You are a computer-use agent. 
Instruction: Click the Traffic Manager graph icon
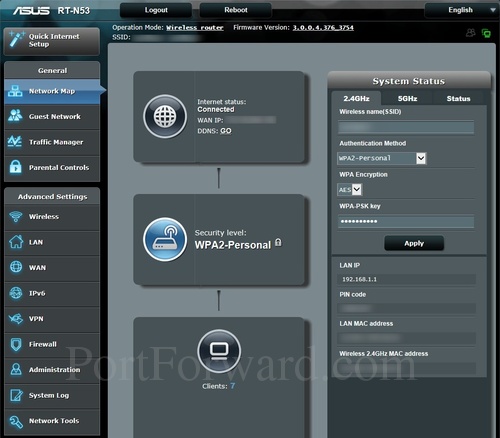point(15,142)
